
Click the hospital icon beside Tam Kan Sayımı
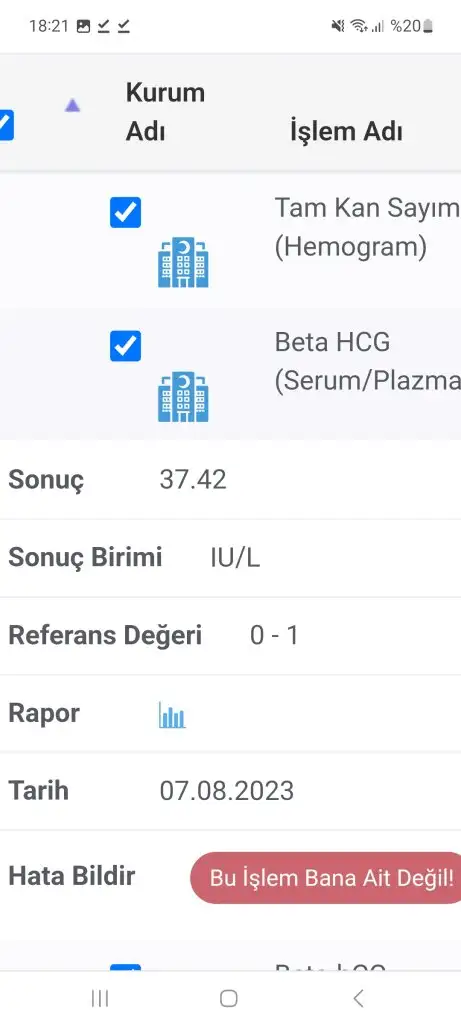click(x=183, y=263)
